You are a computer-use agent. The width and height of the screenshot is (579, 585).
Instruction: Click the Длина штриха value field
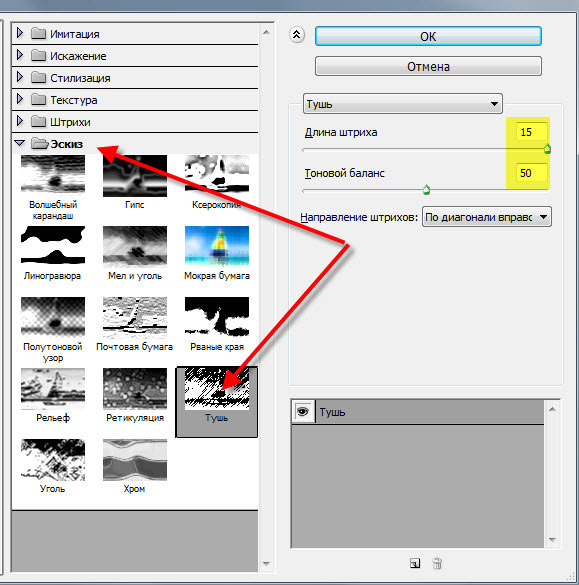[x=532, y=132]
